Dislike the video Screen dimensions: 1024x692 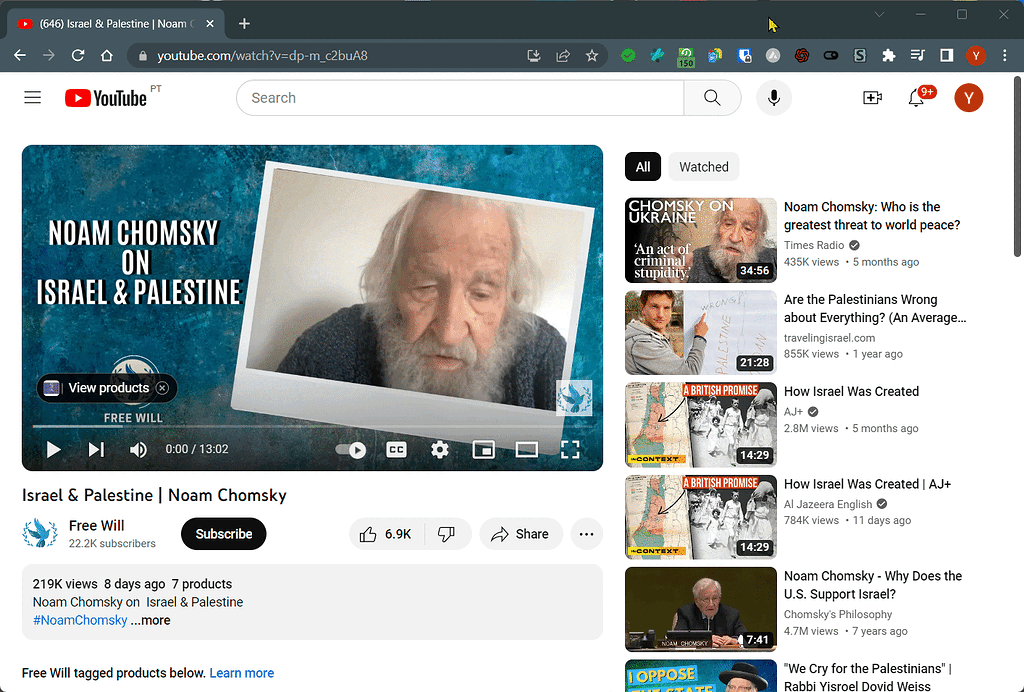(x=447, y=534)
